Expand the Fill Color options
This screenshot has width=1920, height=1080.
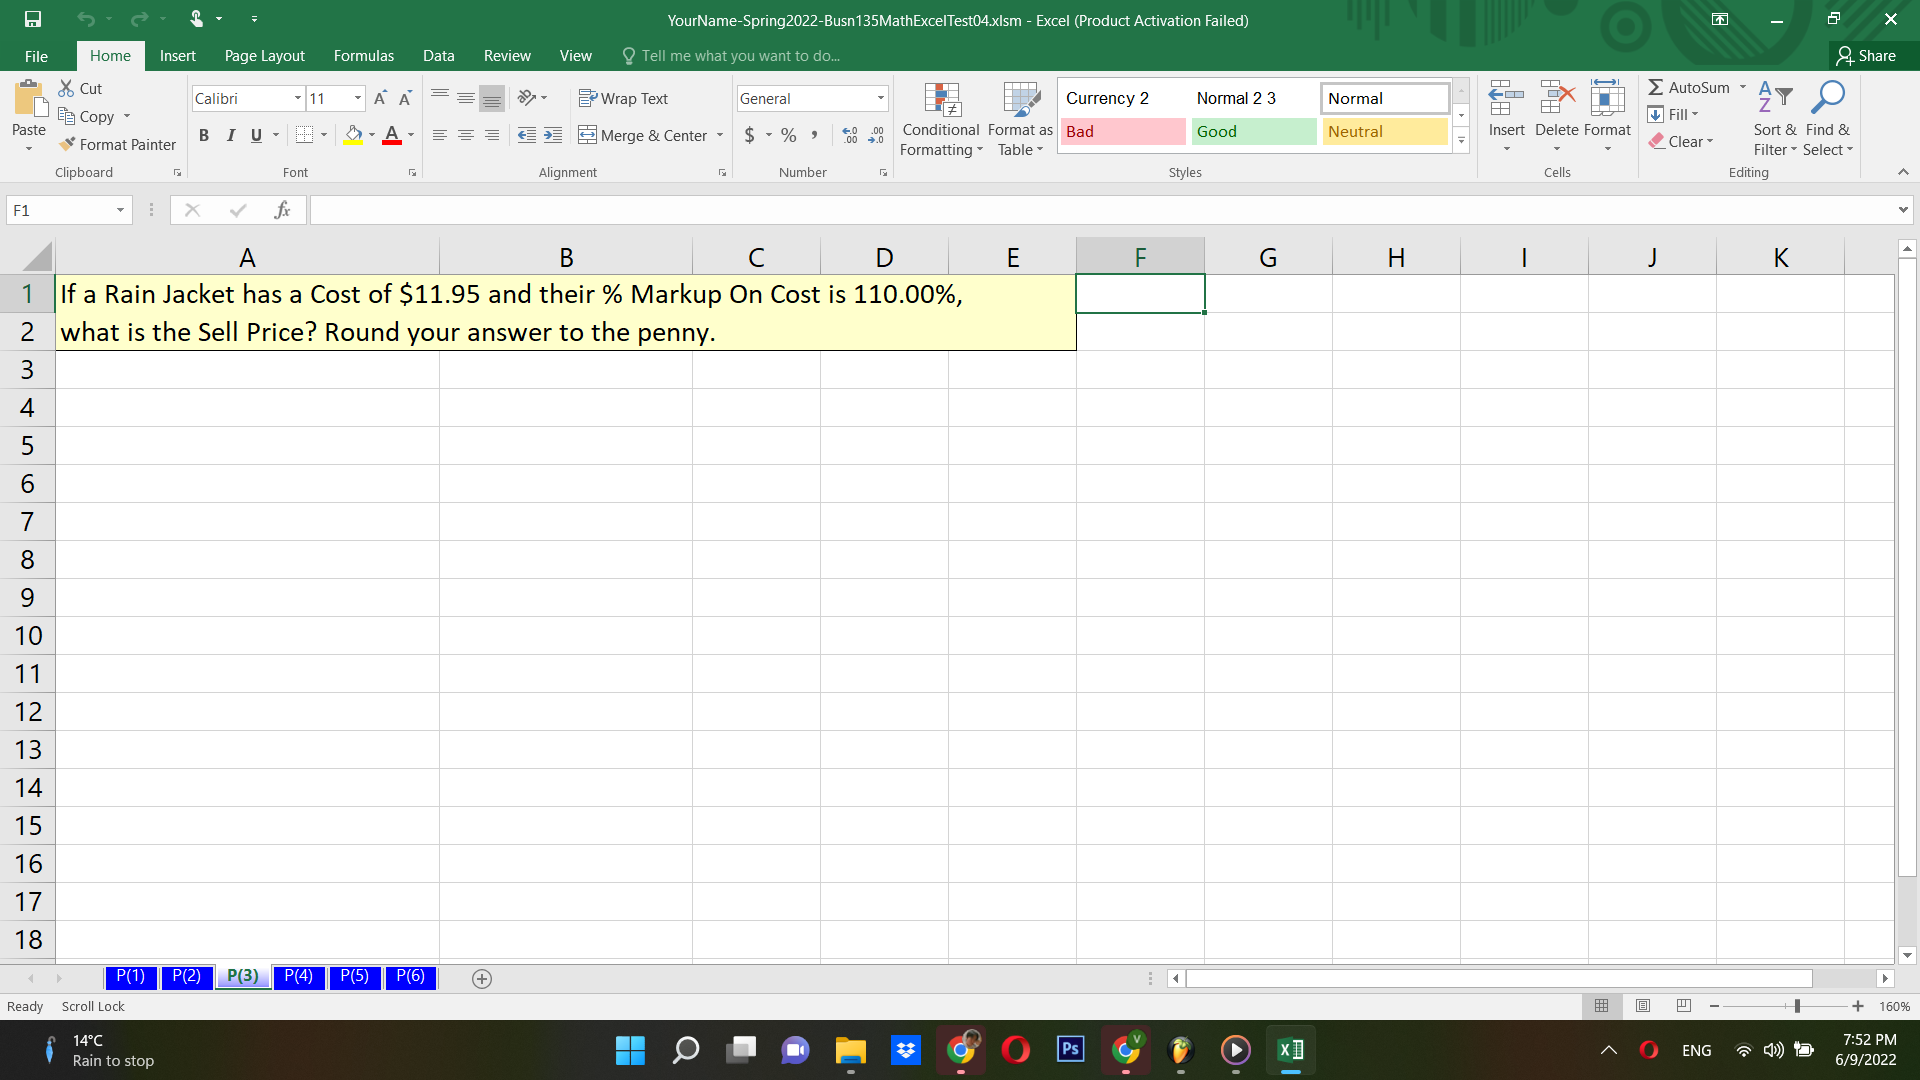pos(371,135)
